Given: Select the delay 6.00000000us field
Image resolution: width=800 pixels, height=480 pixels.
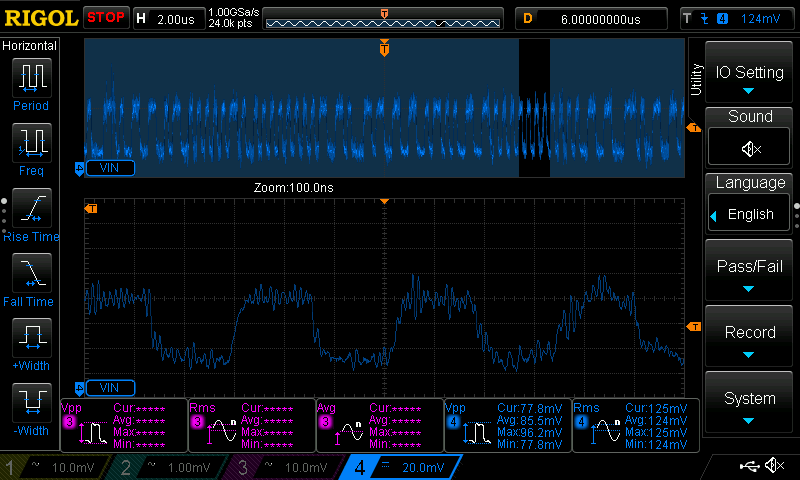Looking at the screenshot, I should [591, 19].
